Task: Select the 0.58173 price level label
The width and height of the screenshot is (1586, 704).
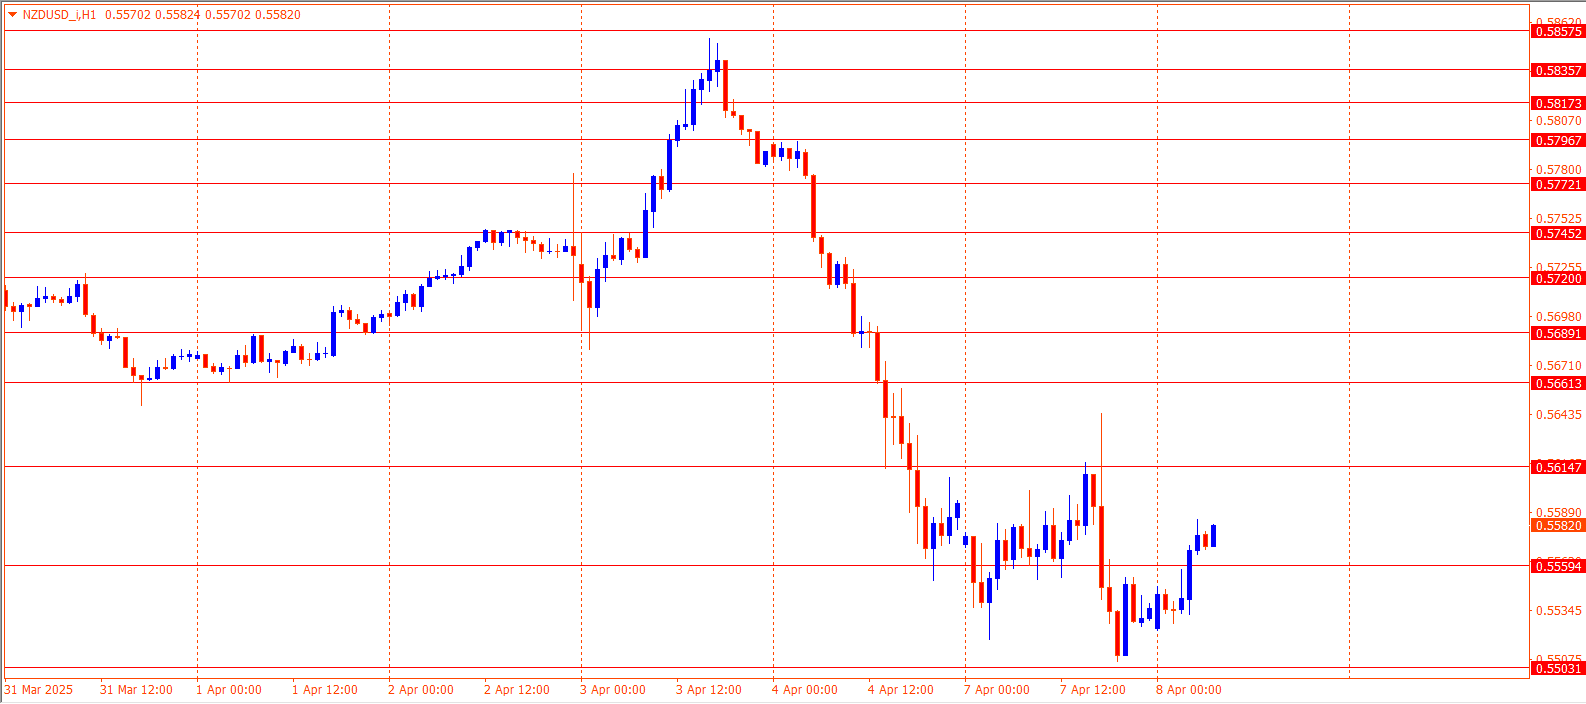Action: coord(1558,104)
